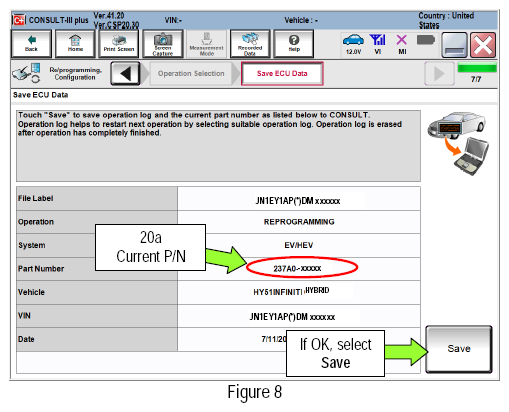Go to previous step with left arrow

125,73
